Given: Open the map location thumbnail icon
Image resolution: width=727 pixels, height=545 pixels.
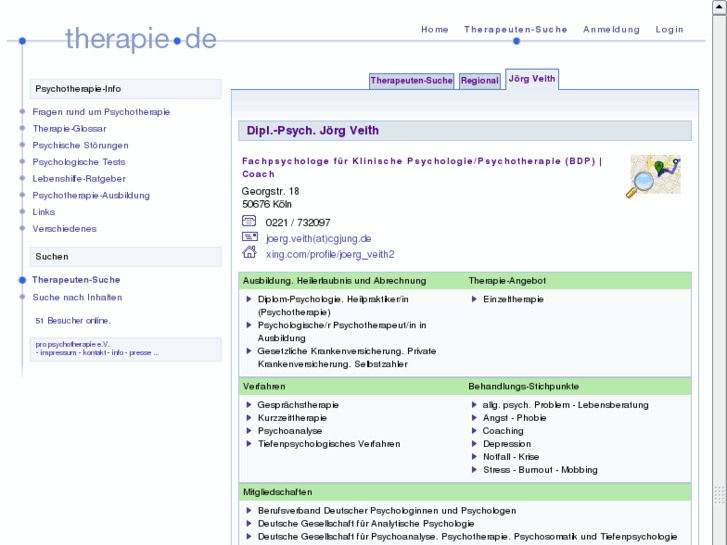Looking at the screenshot, I should click(653, 176).
